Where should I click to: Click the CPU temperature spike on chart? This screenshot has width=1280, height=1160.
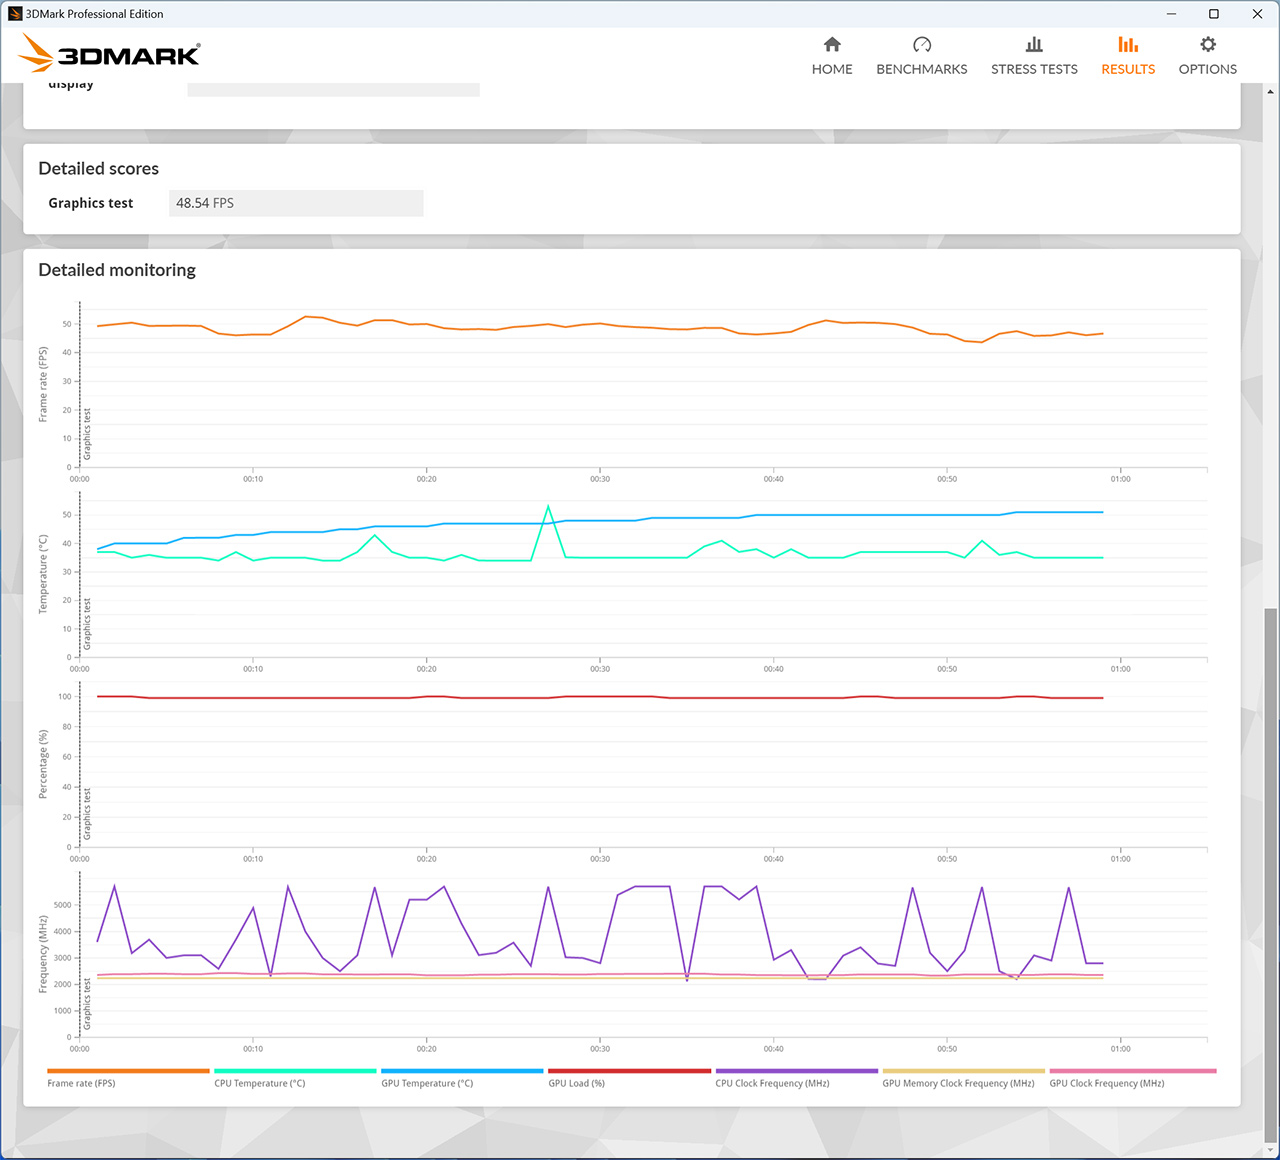(x=548, y=507)
